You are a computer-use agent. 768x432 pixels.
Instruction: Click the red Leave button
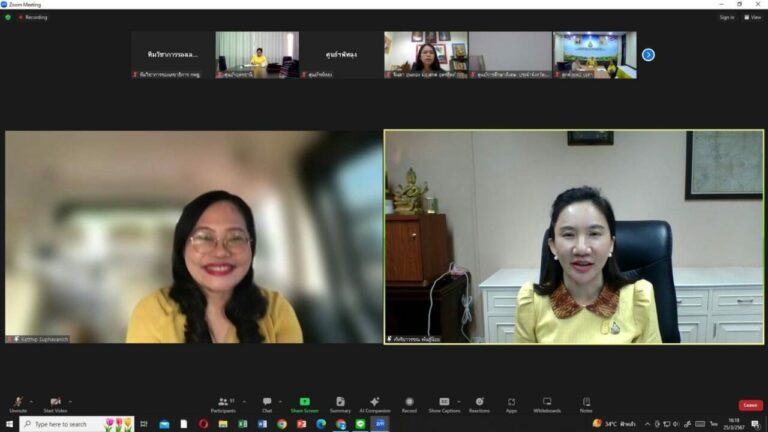click(750, 405)
